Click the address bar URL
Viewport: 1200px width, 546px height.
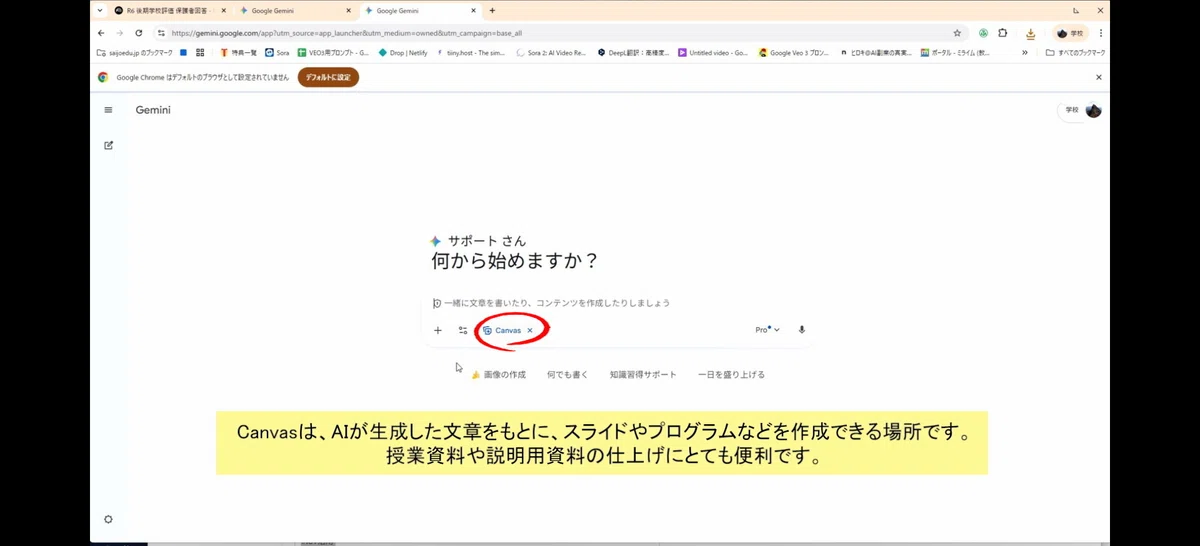click(346, 33)
